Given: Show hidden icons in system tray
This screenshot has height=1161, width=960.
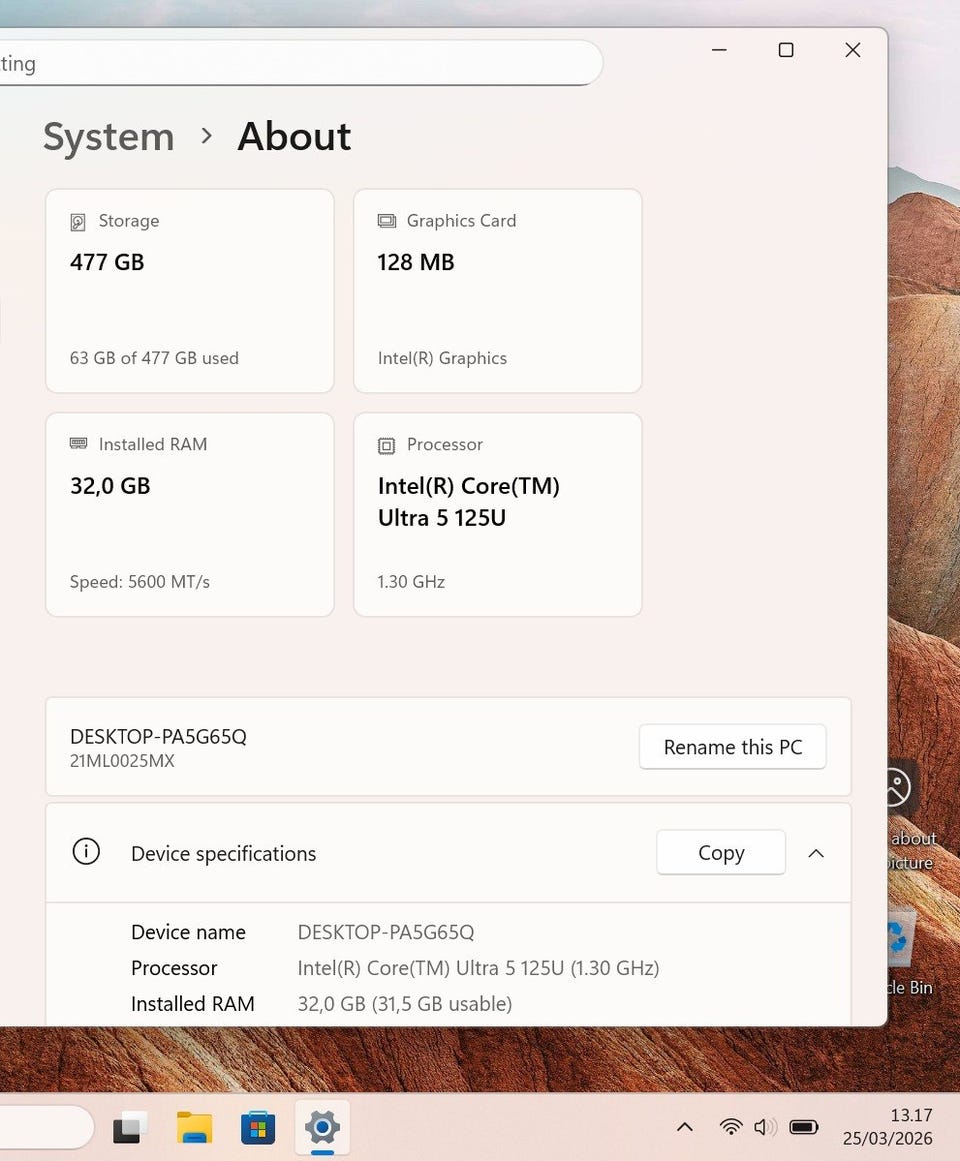Looking at the screenshot, I should pos(685,1127).
